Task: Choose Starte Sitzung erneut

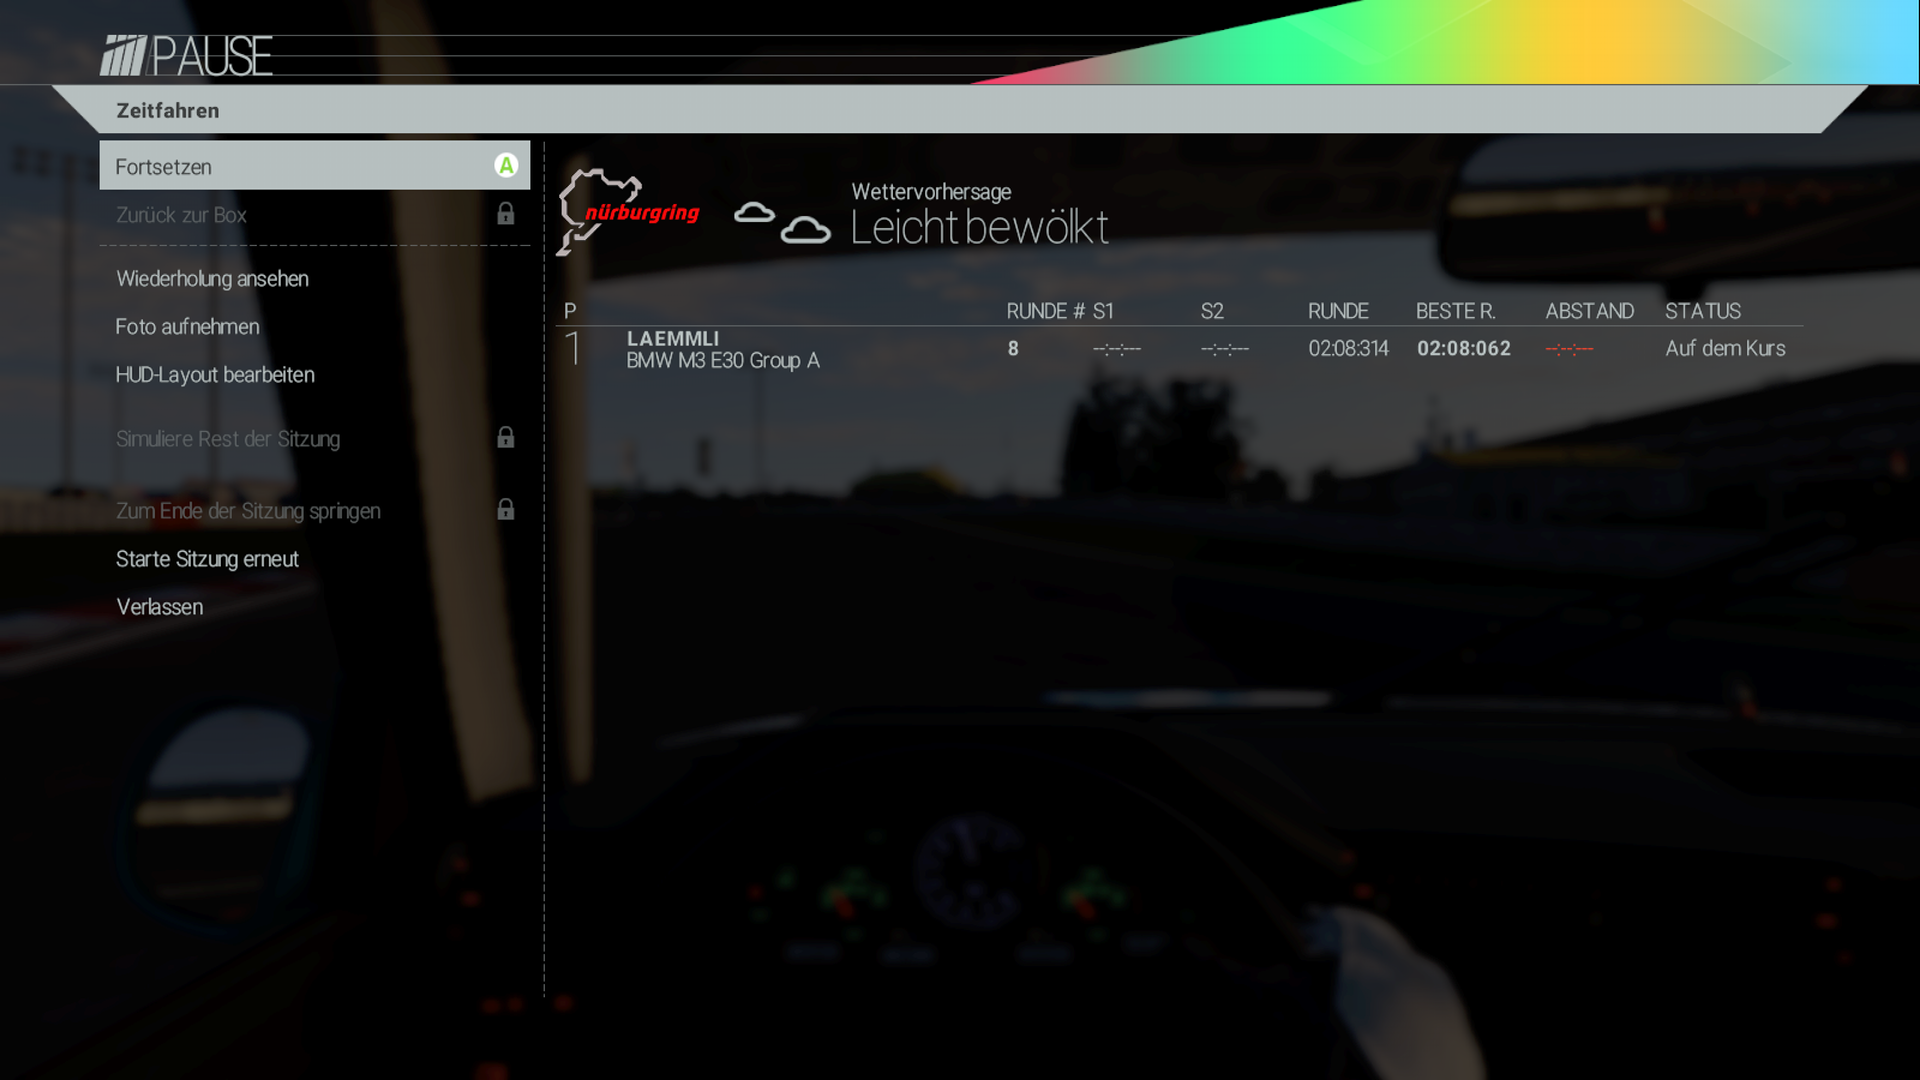Action: 207,559
